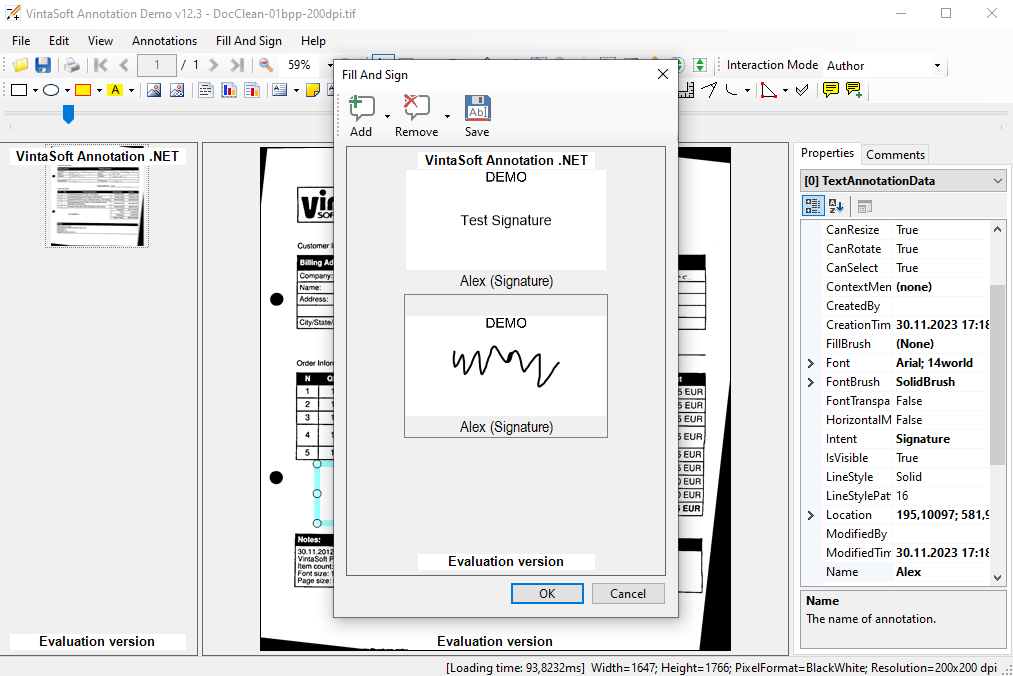Select the handwritten signature thumbnail
The width and height of the screenshot is (1013, 676).
(506, 366)
